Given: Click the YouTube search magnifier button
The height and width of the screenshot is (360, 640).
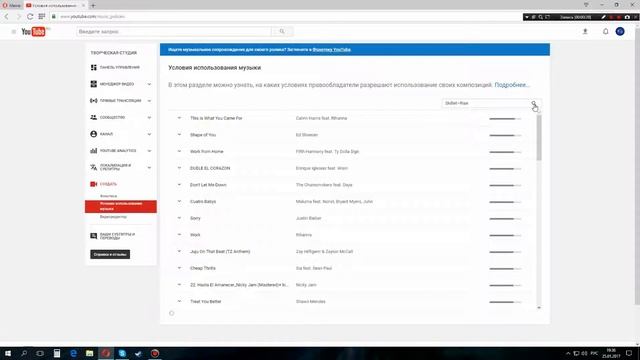Looking at the screenshot, I should tap(282, 31).
